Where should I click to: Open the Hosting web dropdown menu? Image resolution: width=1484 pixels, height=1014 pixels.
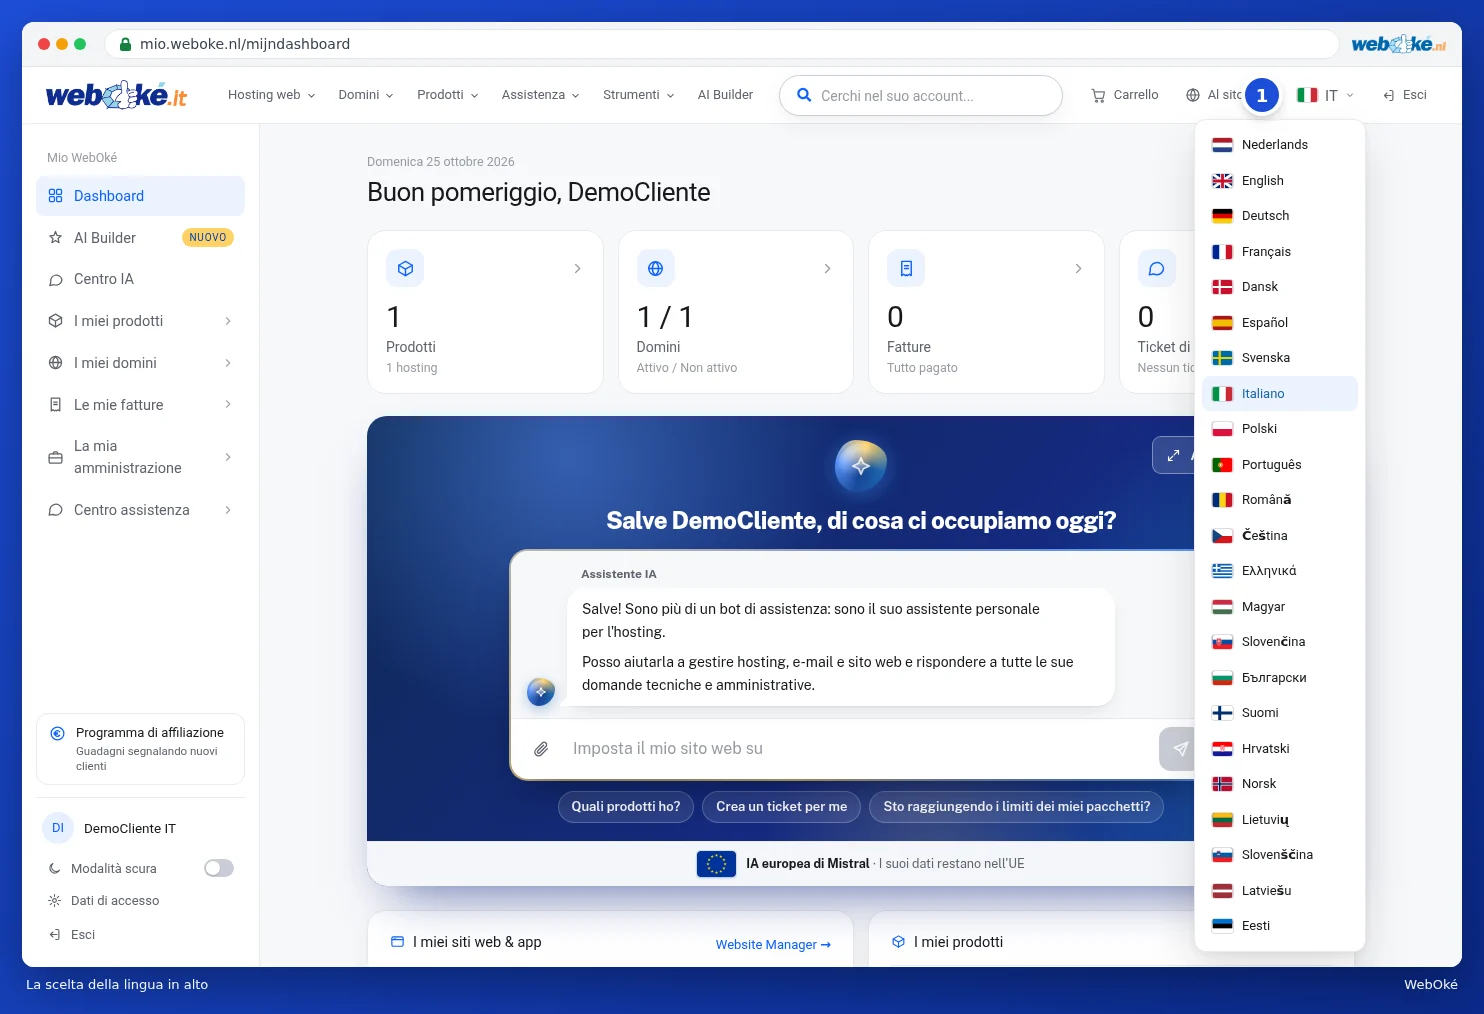tap(271, 95)
